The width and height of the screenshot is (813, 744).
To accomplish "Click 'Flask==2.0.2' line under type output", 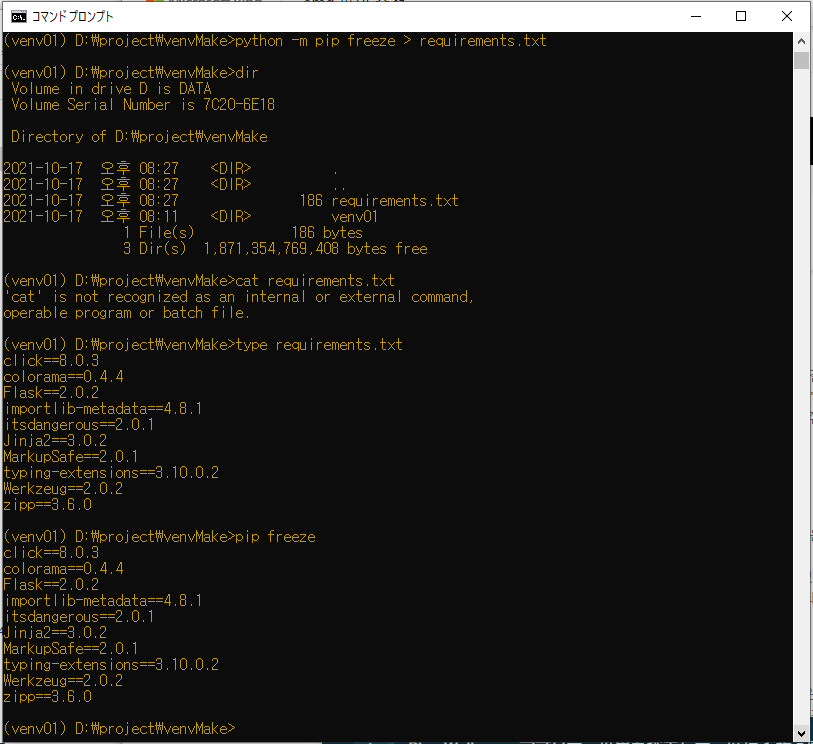I will pyautogui.click(x=51, y=393).
